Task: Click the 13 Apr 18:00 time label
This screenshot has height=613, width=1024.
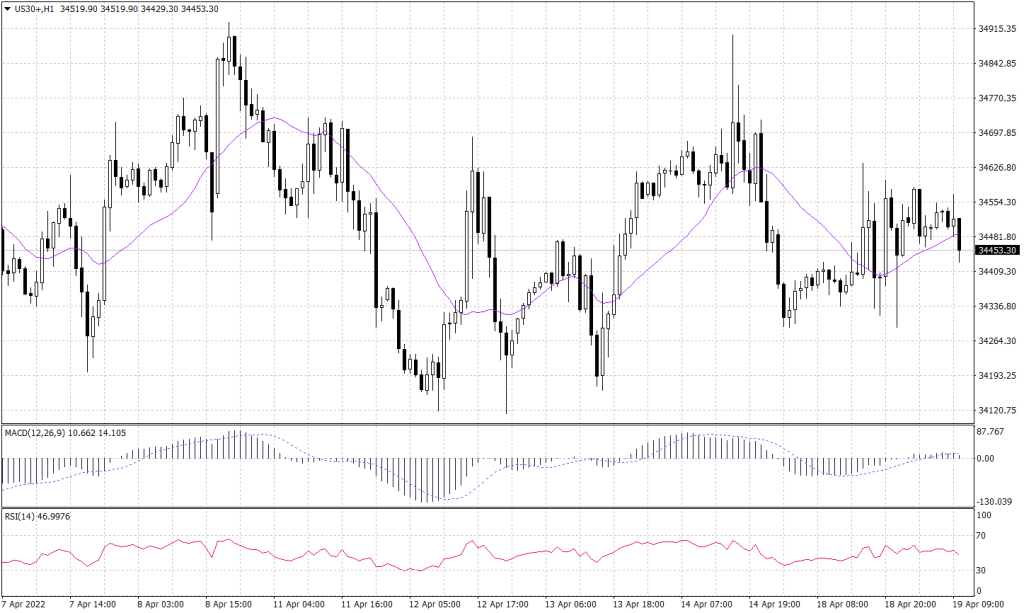Action: [x=638, y=605]
